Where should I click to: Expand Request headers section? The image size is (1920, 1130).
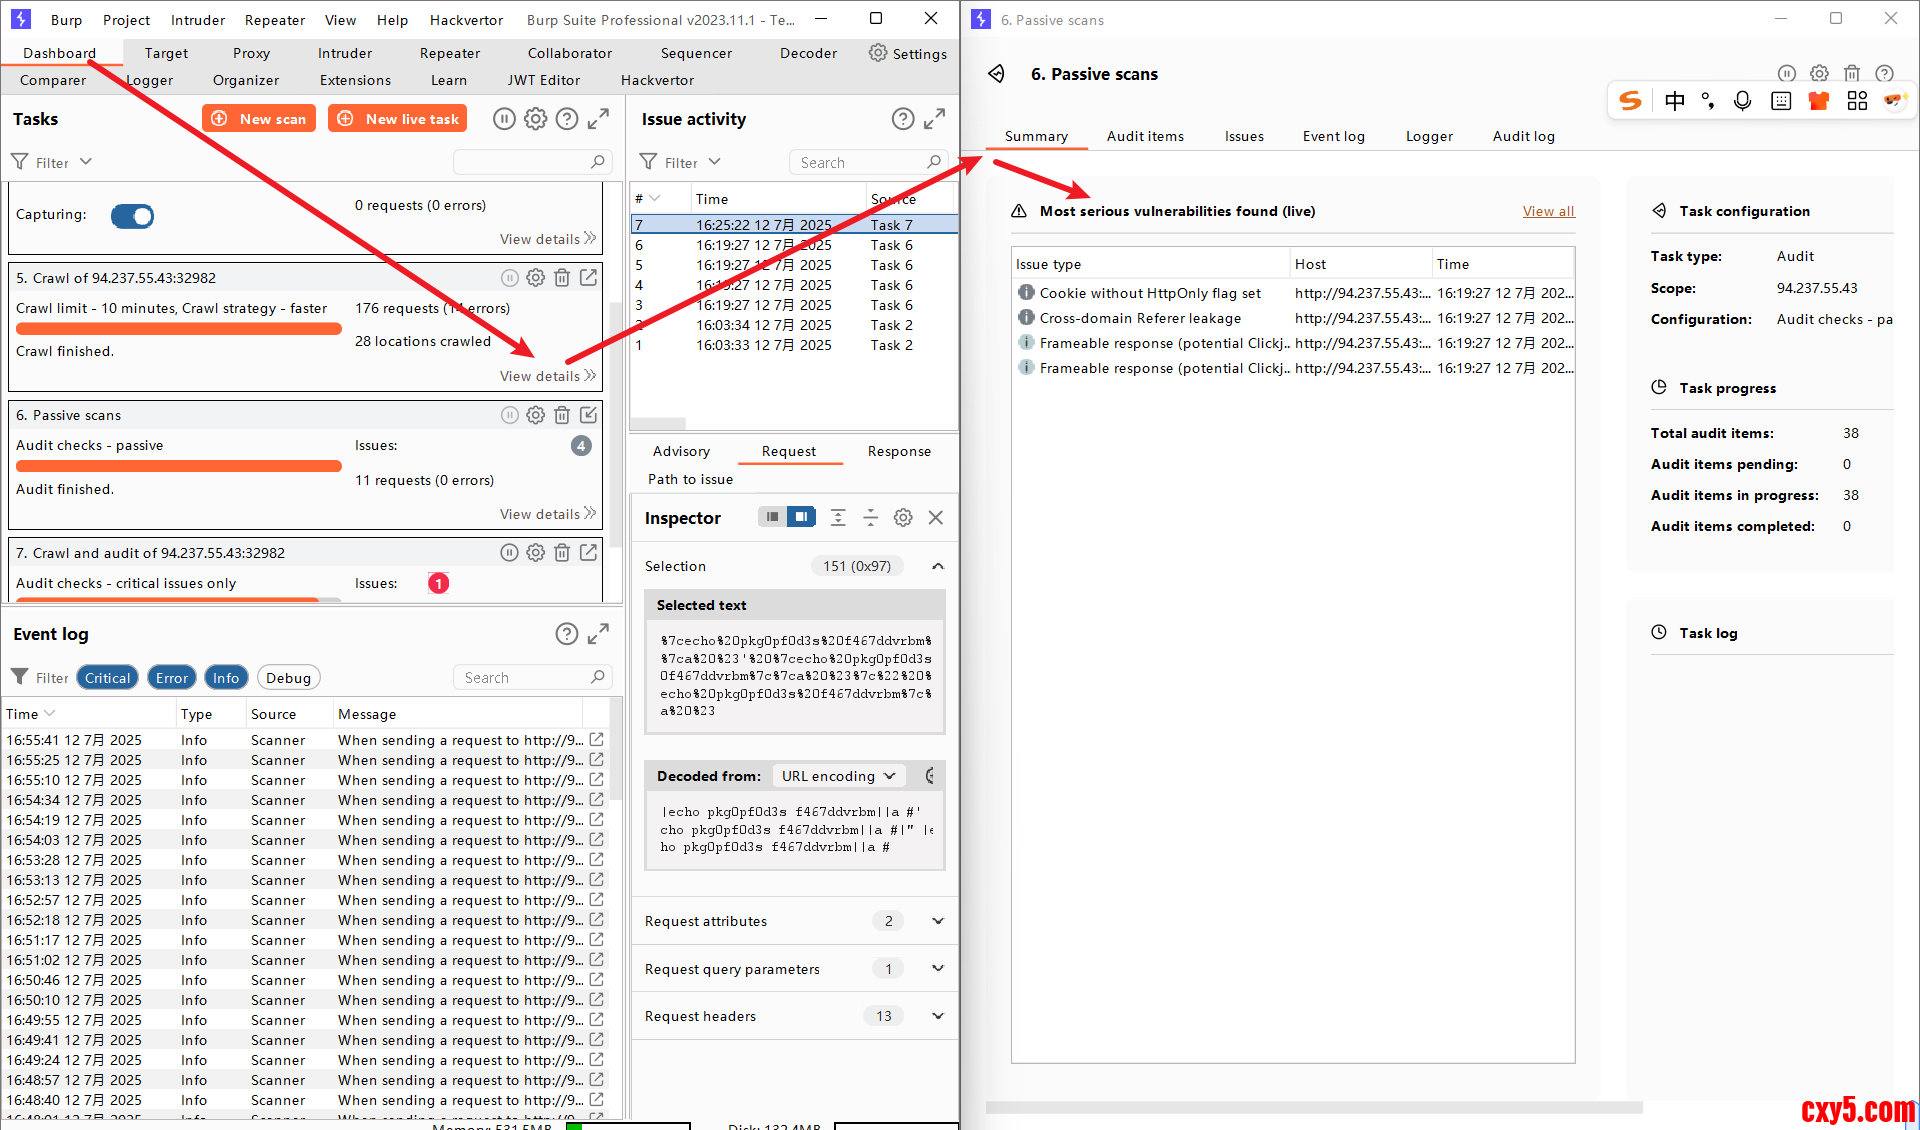tap(937, 1016)
